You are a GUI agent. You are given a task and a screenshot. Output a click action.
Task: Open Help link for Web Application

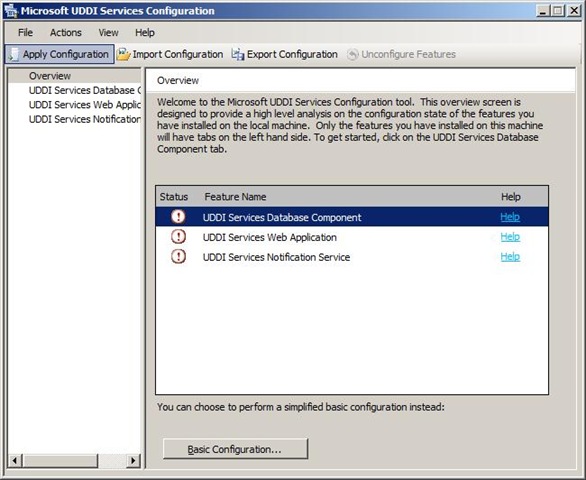coord(510,237)
